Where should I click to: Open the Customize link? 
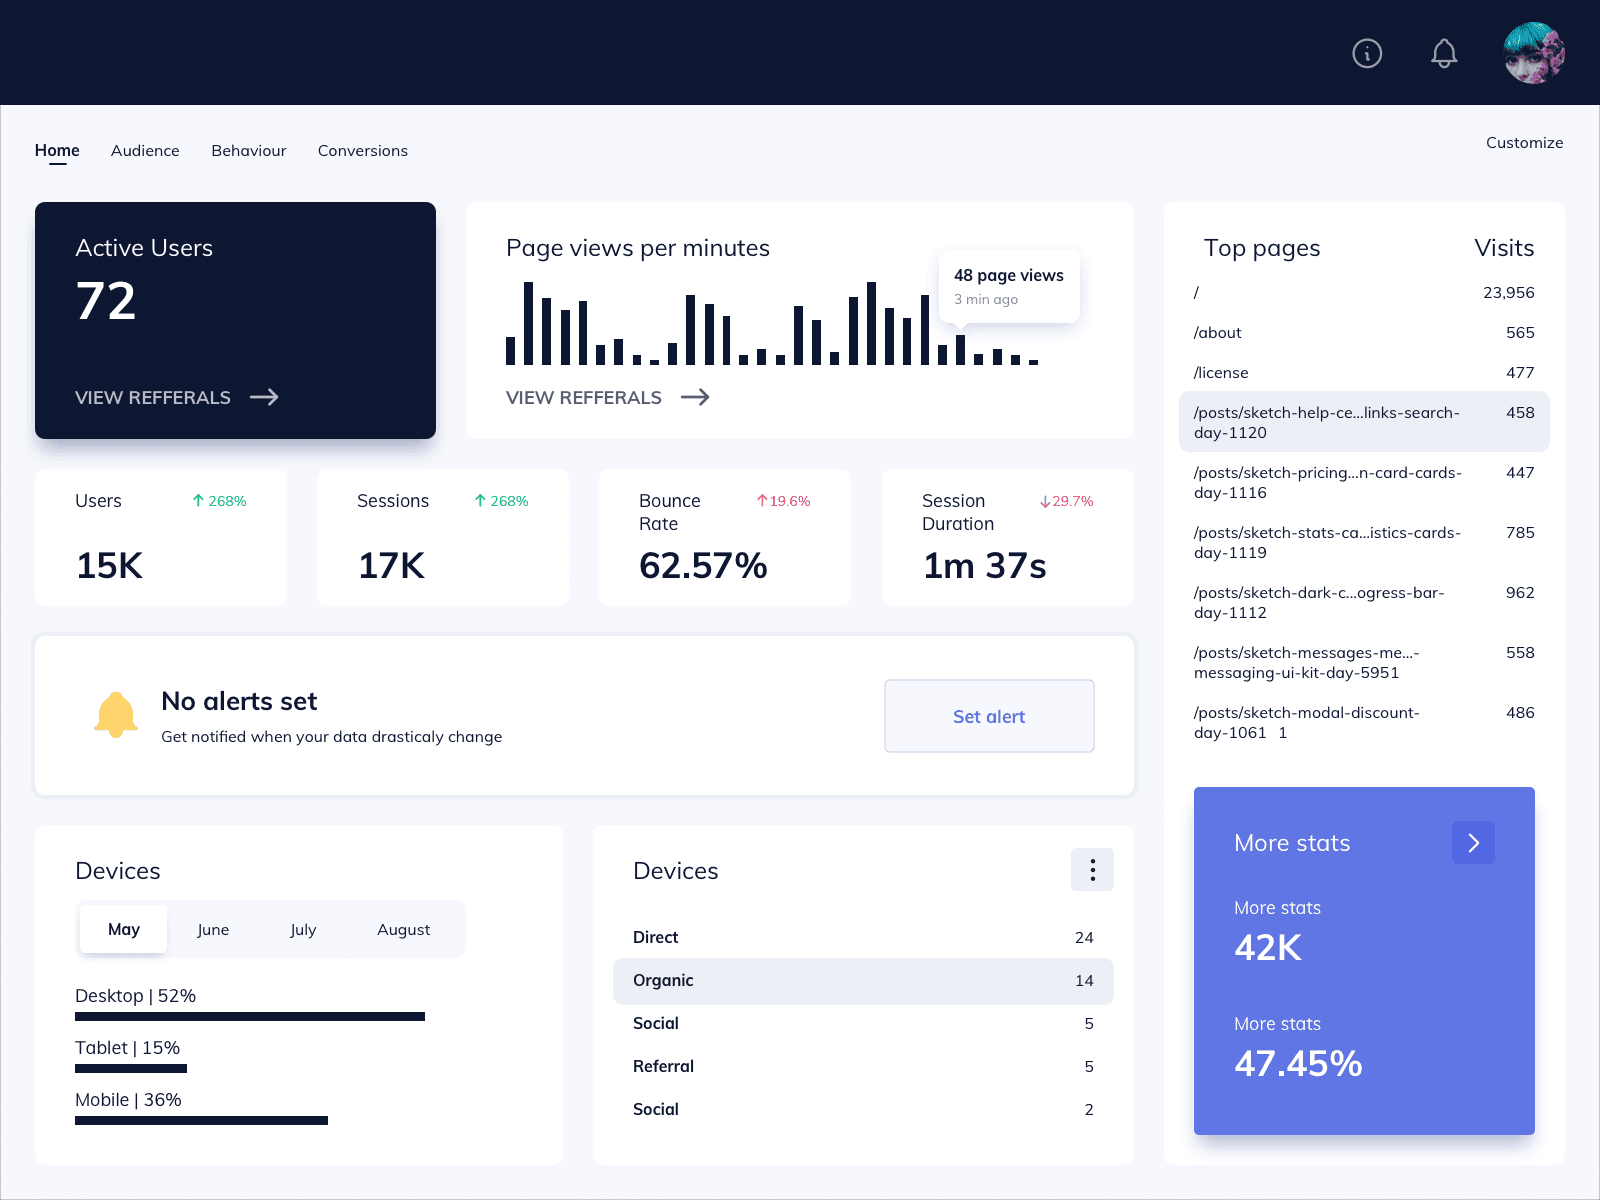pyautogui.click(x=1523, y=142)
